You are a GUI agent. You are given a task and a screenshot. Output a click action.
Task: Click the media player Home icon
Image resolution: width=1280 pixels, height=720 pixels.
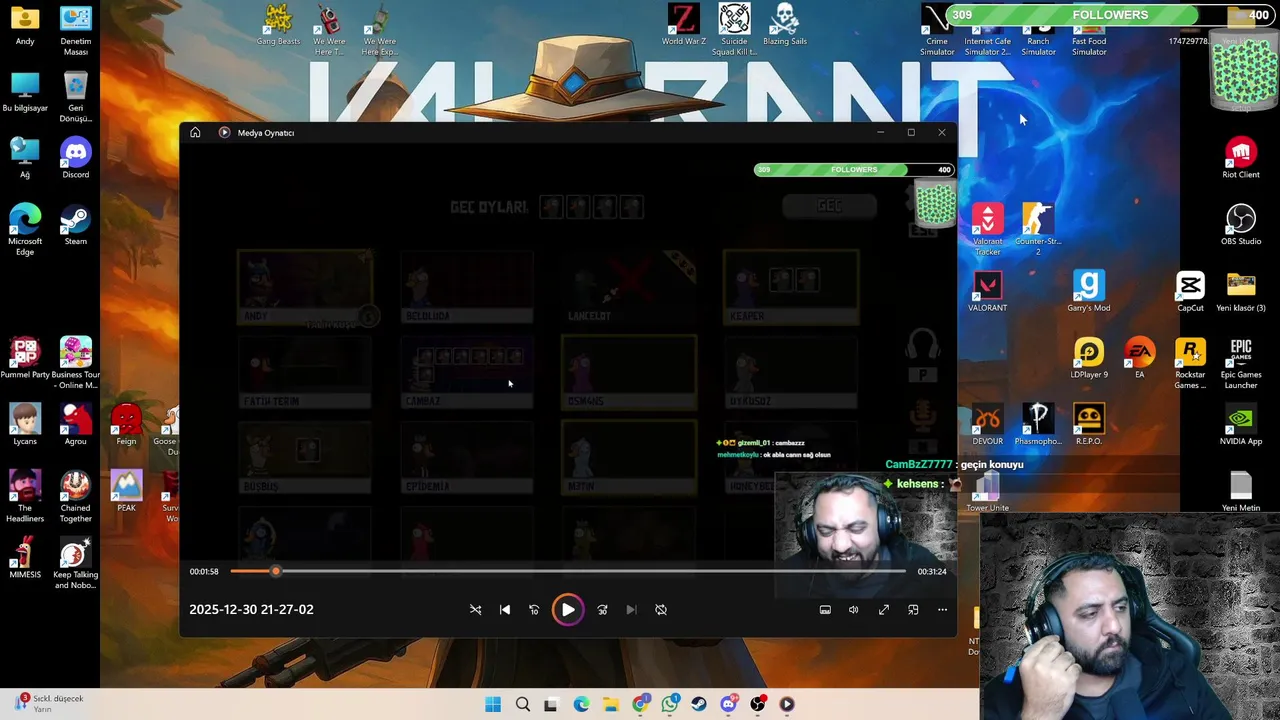pos(195,133)
